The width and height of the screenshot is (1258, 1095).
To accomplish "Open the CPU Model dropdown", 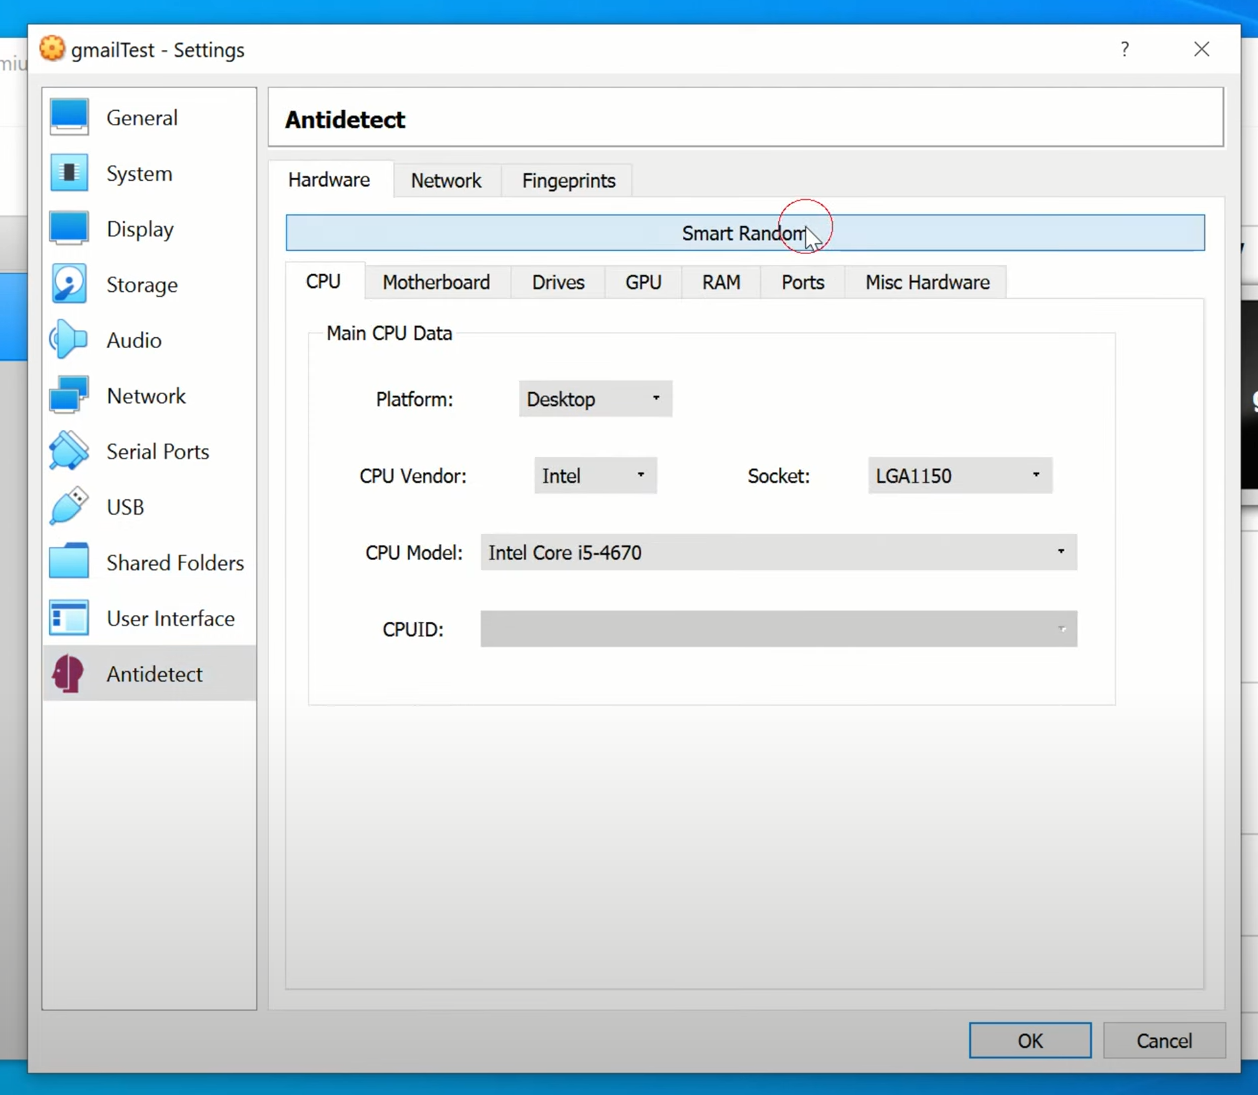I will coord(778,552).
